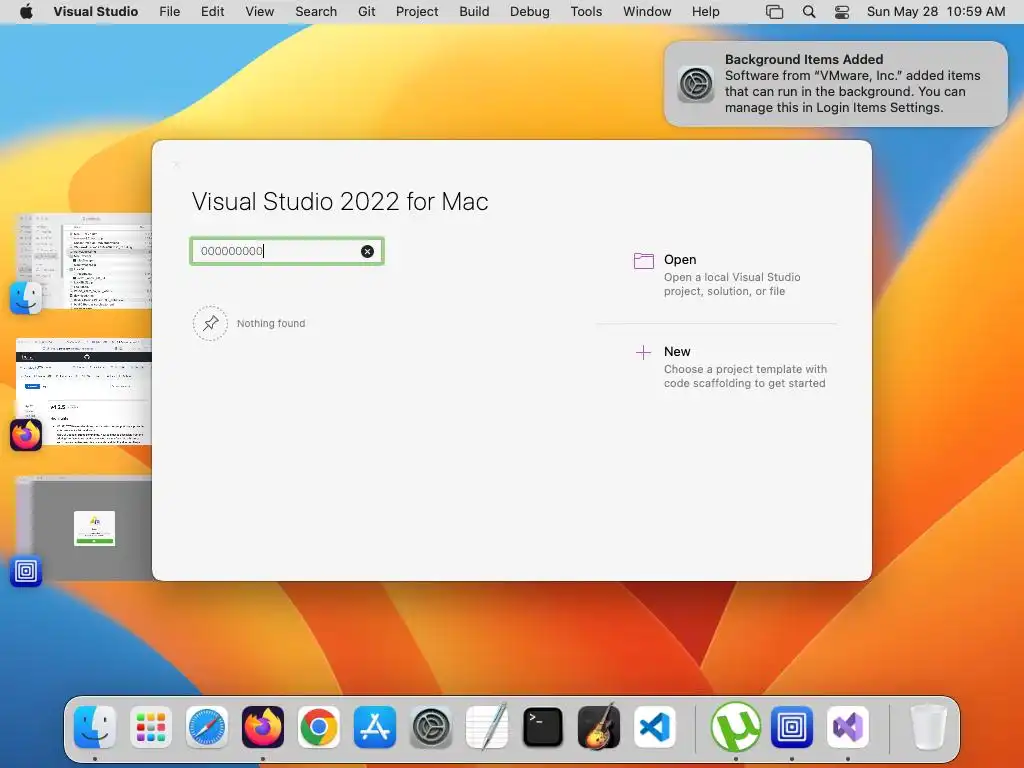This screenshot has width=1024, height=768.
Task: Click the Visual Studio icon in the Dock
Action: tap(848, 727)
